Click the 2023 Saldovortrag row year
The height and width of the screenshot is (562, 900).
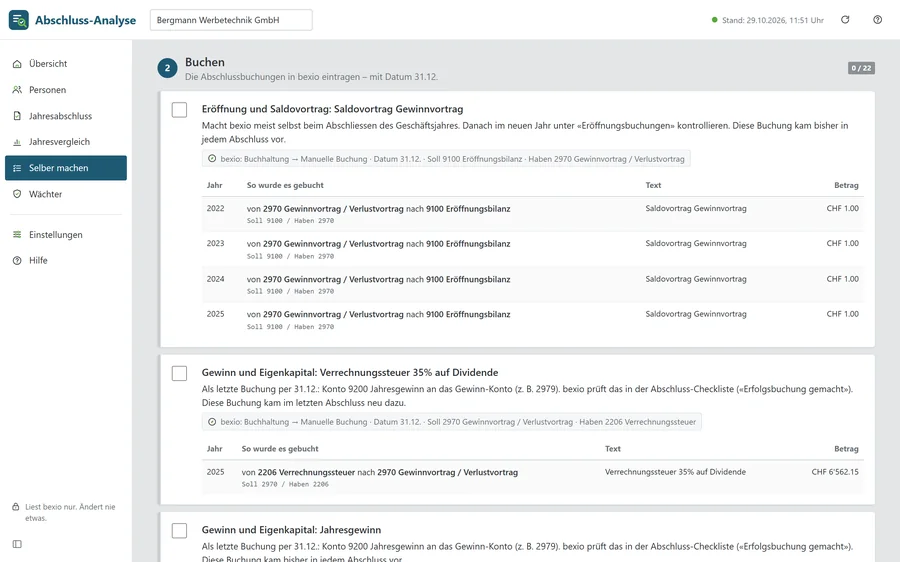pos(215,243)
